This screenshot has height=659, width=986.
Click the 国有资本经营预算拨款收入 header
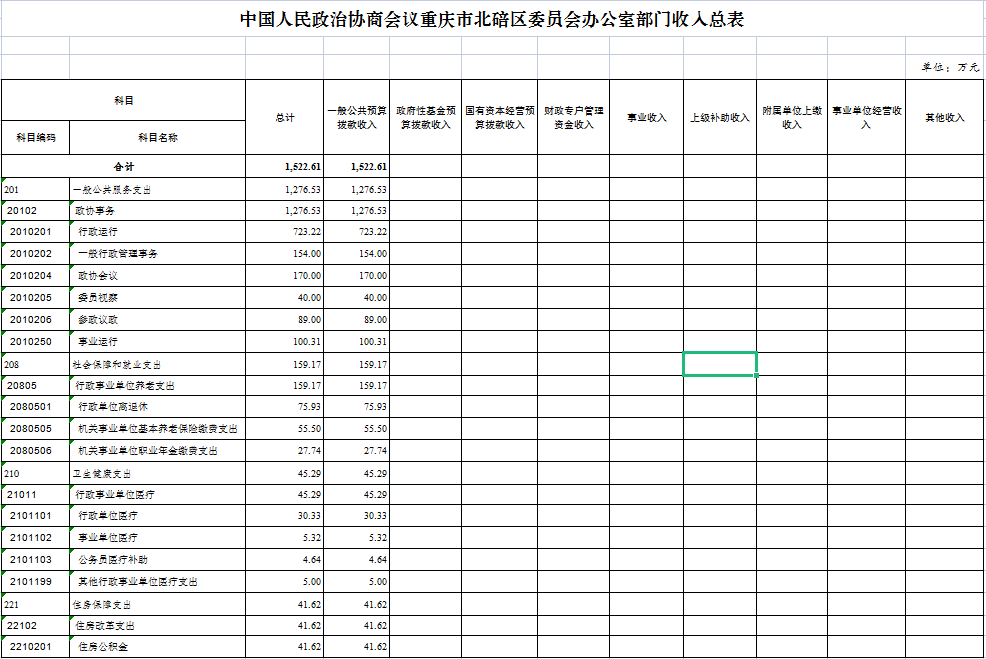click(x=499, y=117)
